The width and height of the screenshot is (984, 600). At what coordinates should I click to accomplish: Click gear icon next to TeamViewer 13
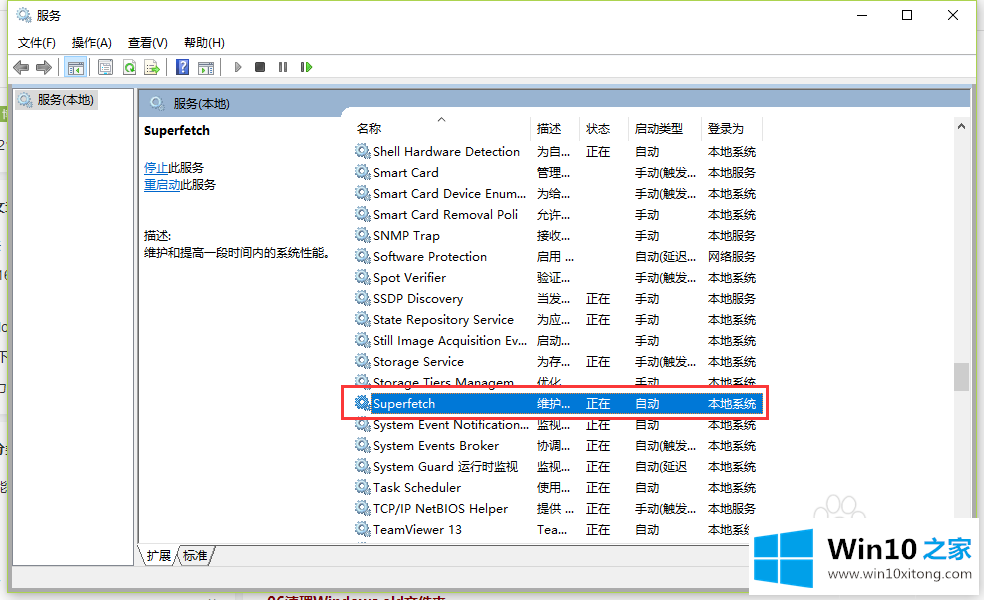[x=362, y=529]
